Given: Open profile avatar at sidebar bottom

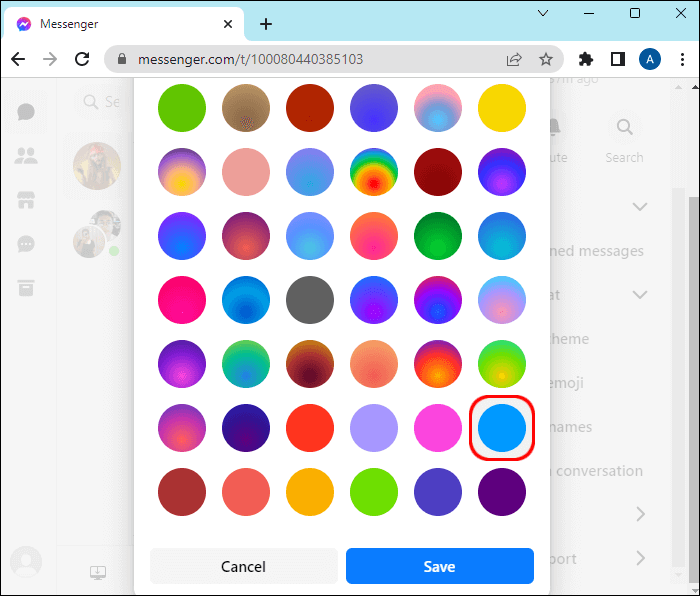Looking at the screenshot, I should coord(26,561).
